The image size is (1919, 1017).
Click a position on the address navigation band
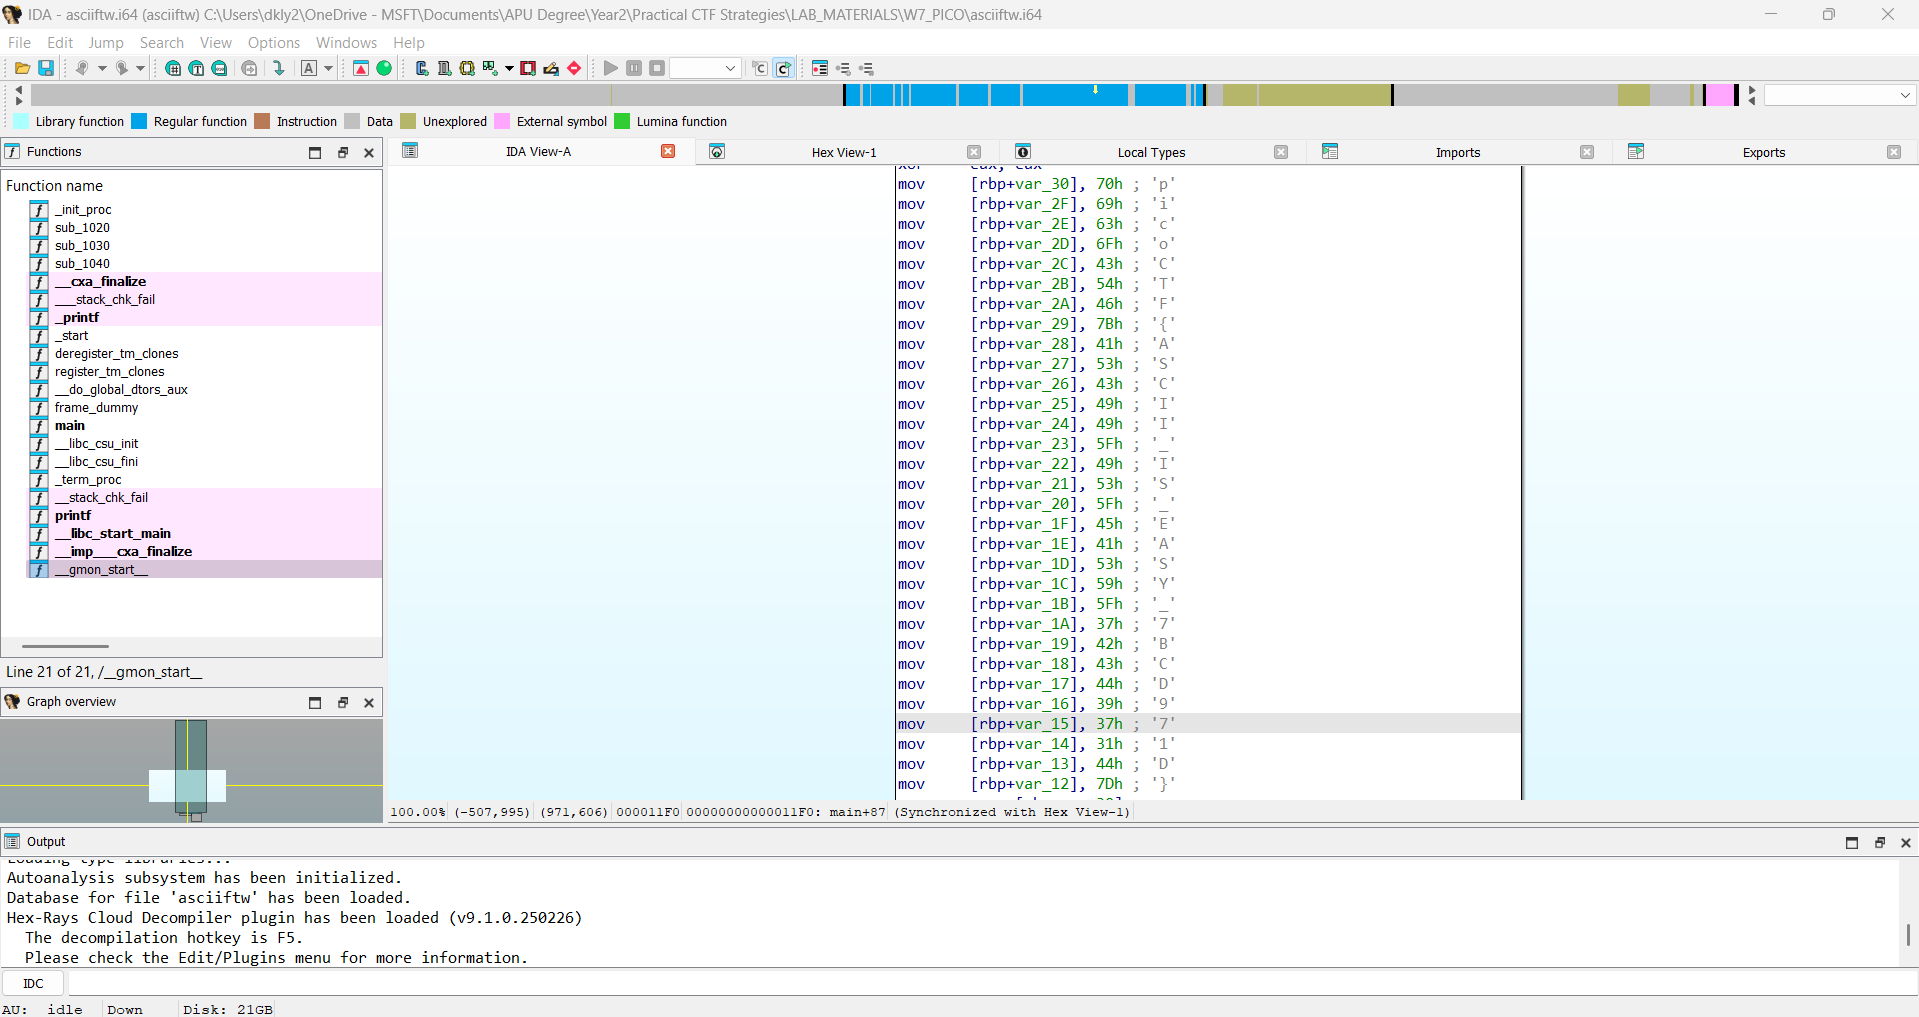click(x=1000, y=95)
